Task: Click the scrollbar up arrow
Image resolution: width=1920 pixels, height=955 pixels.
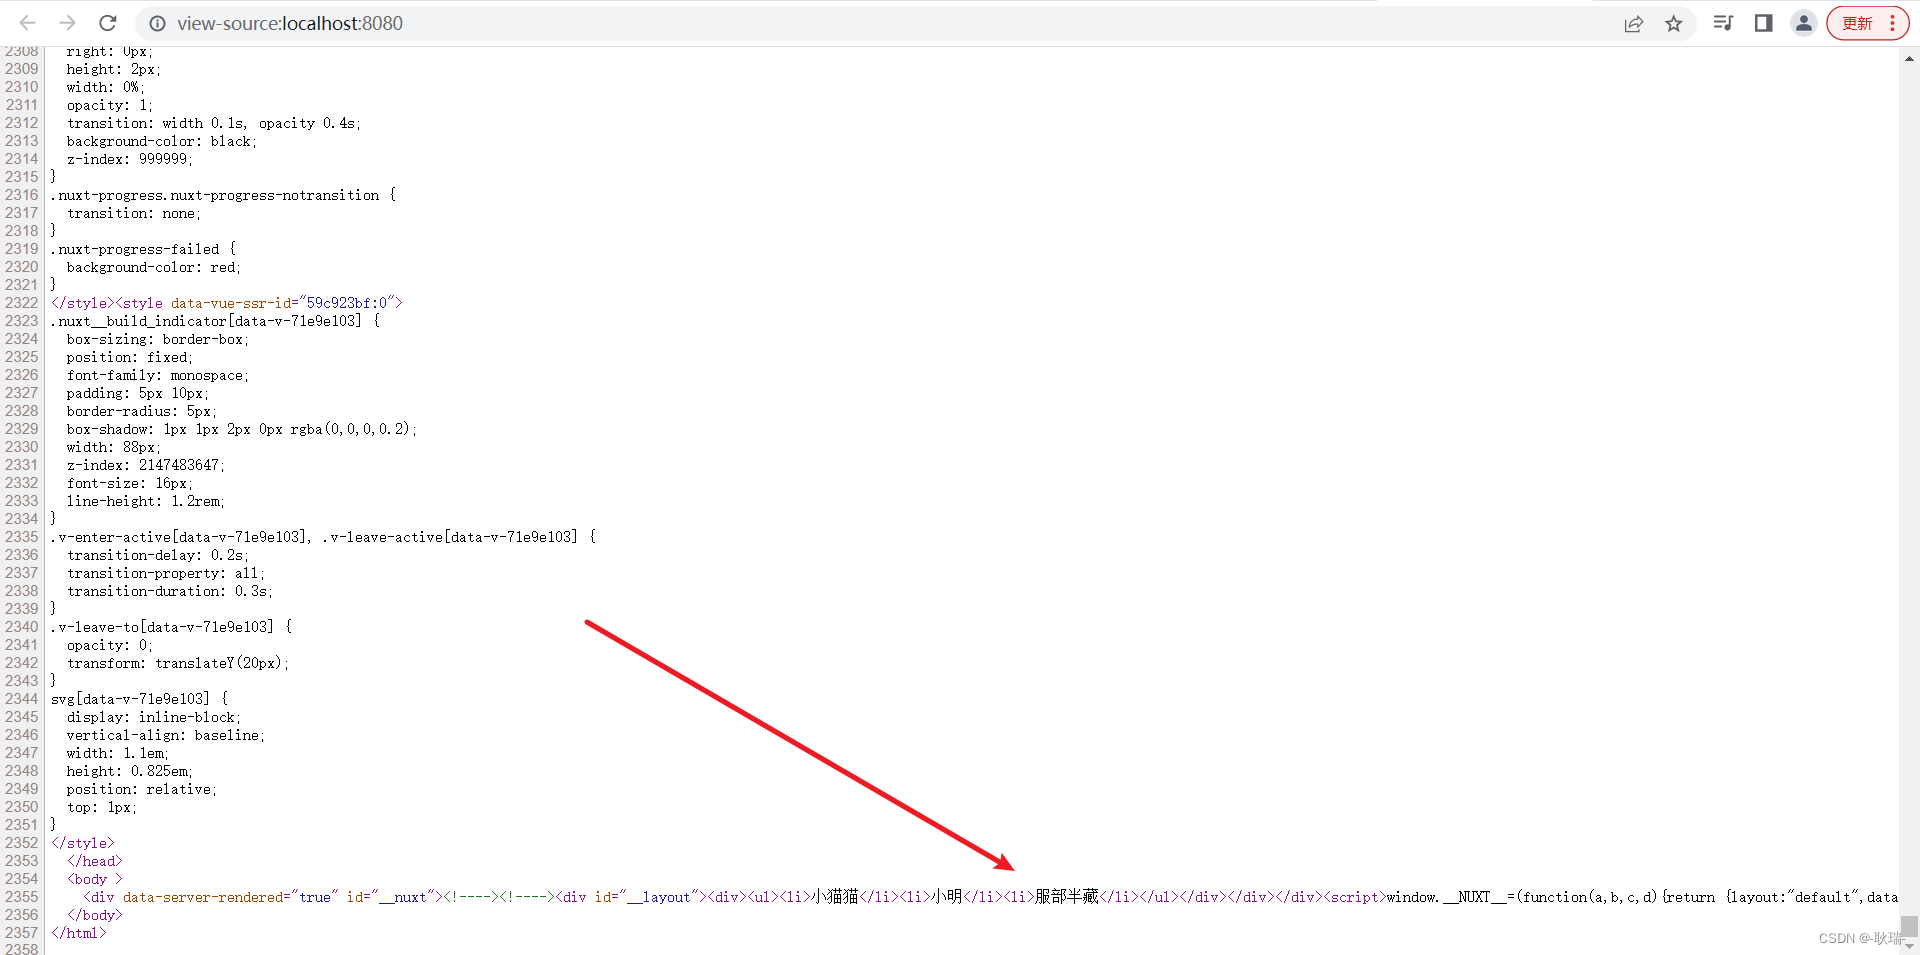Action: point(1909,59)
